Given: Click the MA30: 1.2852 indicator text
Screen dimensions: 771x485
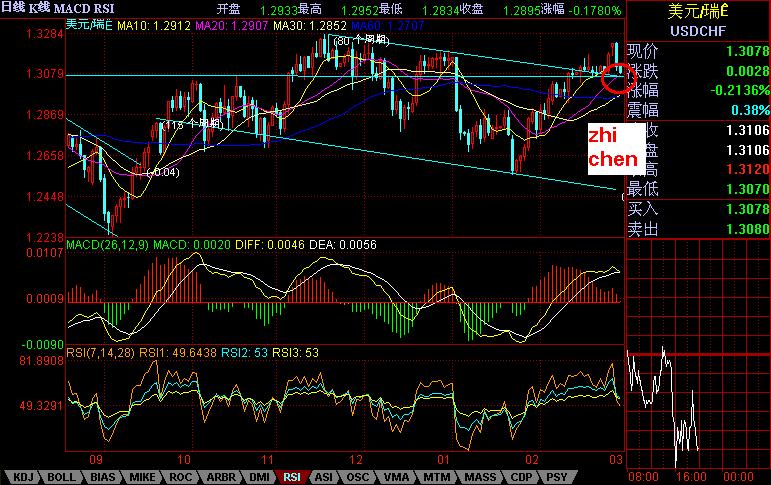Looking at the screenshot, I should coord(310,25).
